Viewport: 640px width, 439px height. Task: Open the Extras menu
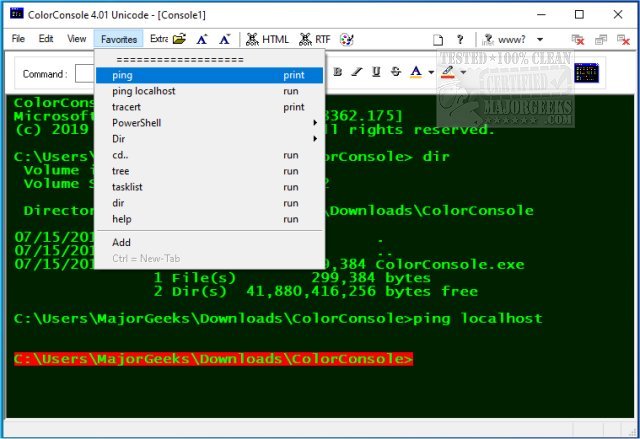pos(159,39)
